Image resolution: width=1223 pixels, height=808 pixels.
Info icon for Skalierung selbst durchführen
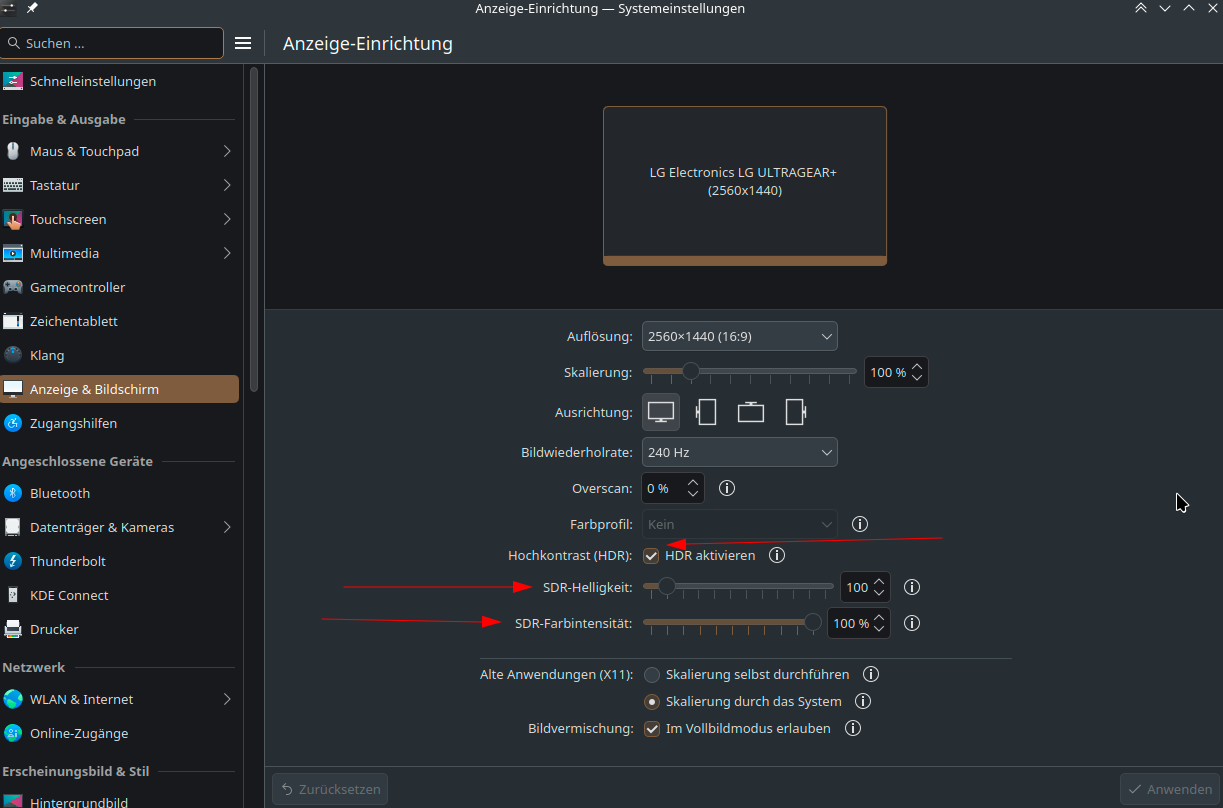(871, 674)
